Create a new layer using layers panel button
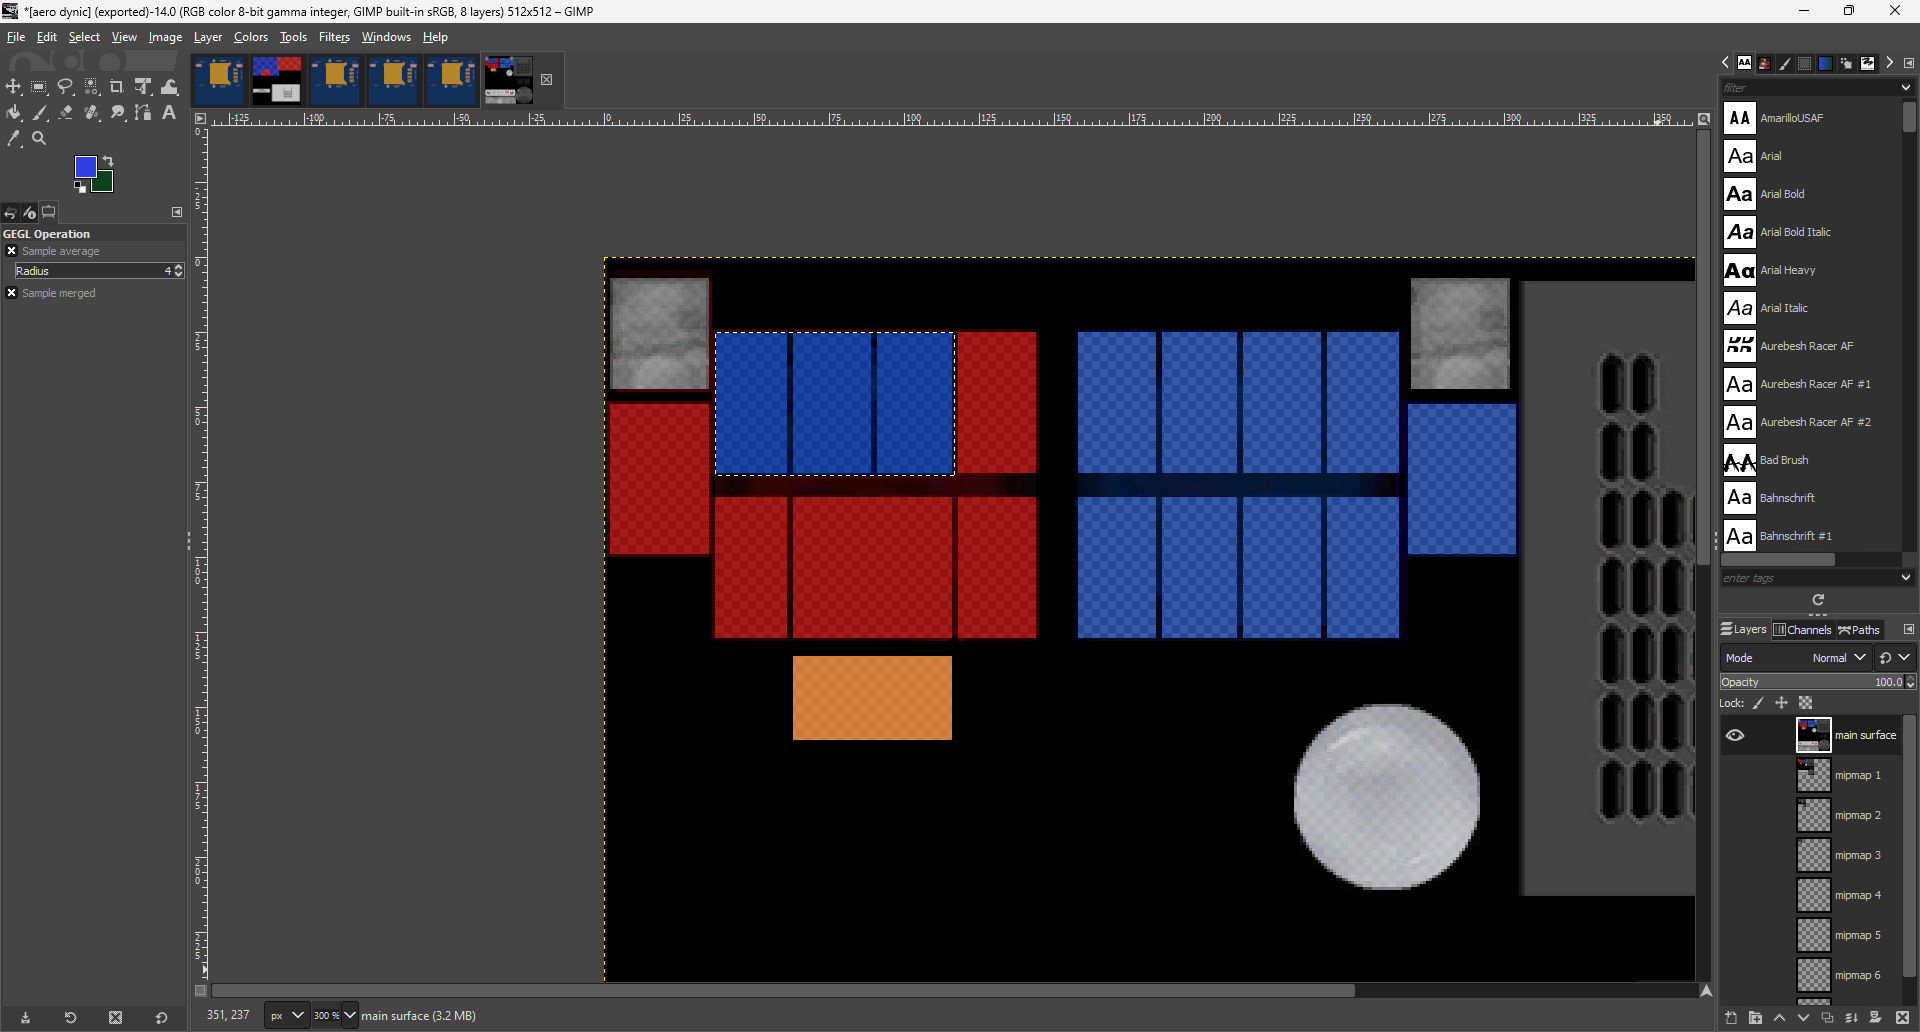Viewport: 1920px width, 1032px height. (x=1731, y=1018)
